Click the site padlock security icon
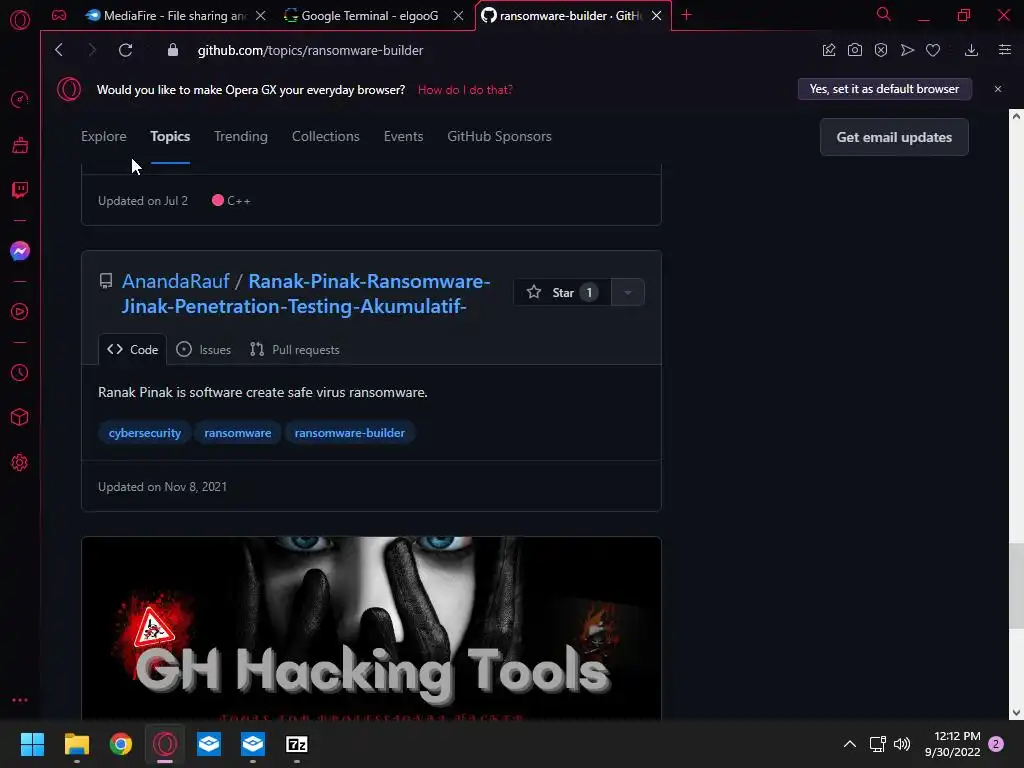The image size is (1024, 768). [x=172, y=50]
